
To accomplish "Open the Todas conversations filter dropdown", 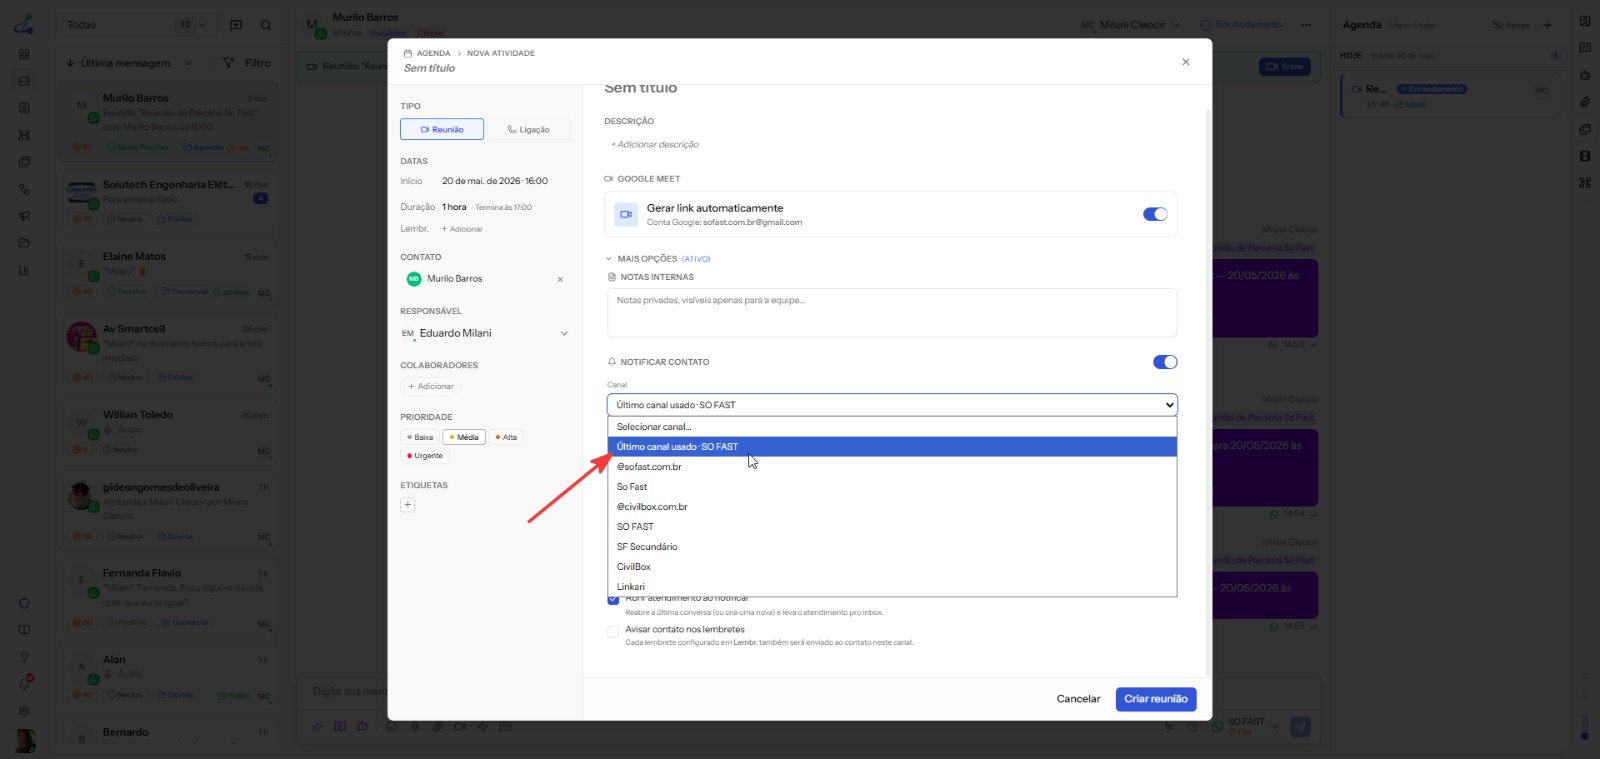I will [x=137, y=25].
